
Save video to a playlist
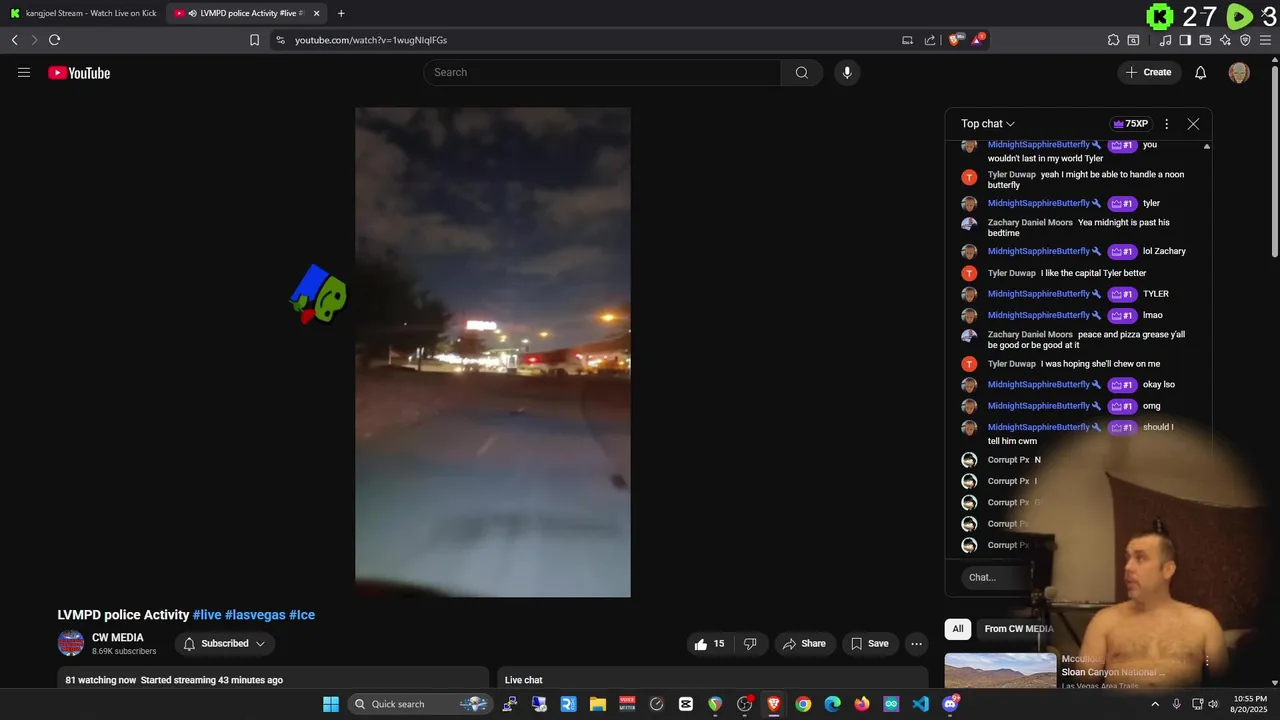(x=869, y=644)
